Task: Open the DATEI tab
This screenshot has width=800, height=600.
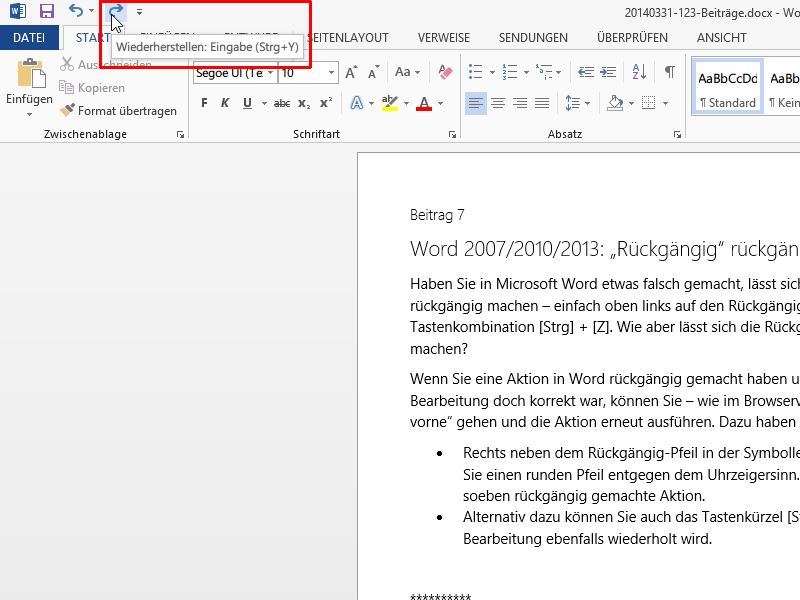Action: click(x=29, y=38)
